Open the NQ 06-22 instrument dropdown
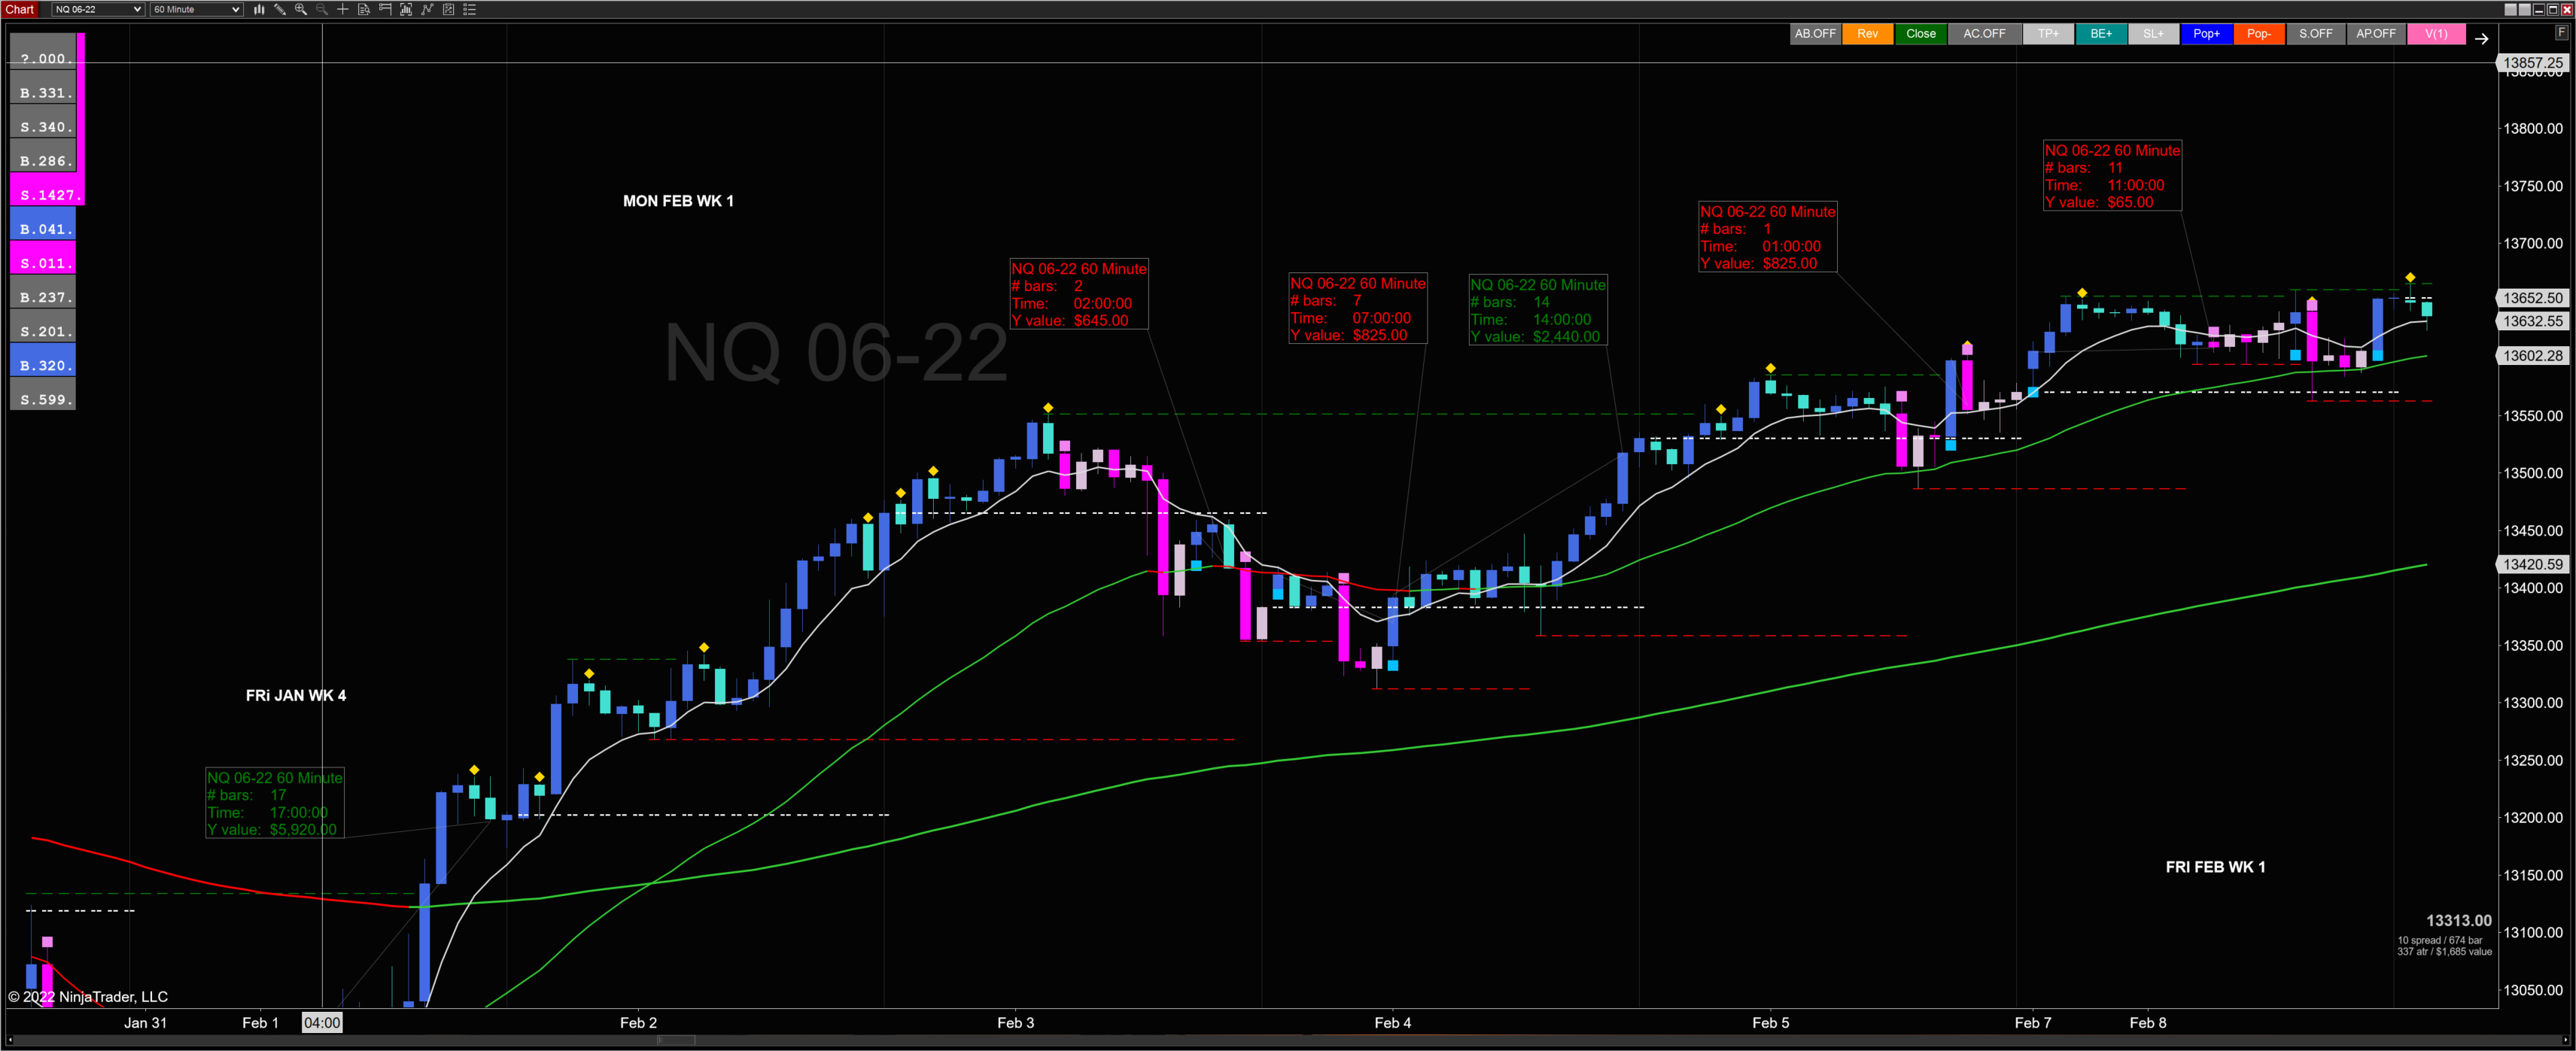The width and height of the screenshot is (2576, 1051). (98, 9)
